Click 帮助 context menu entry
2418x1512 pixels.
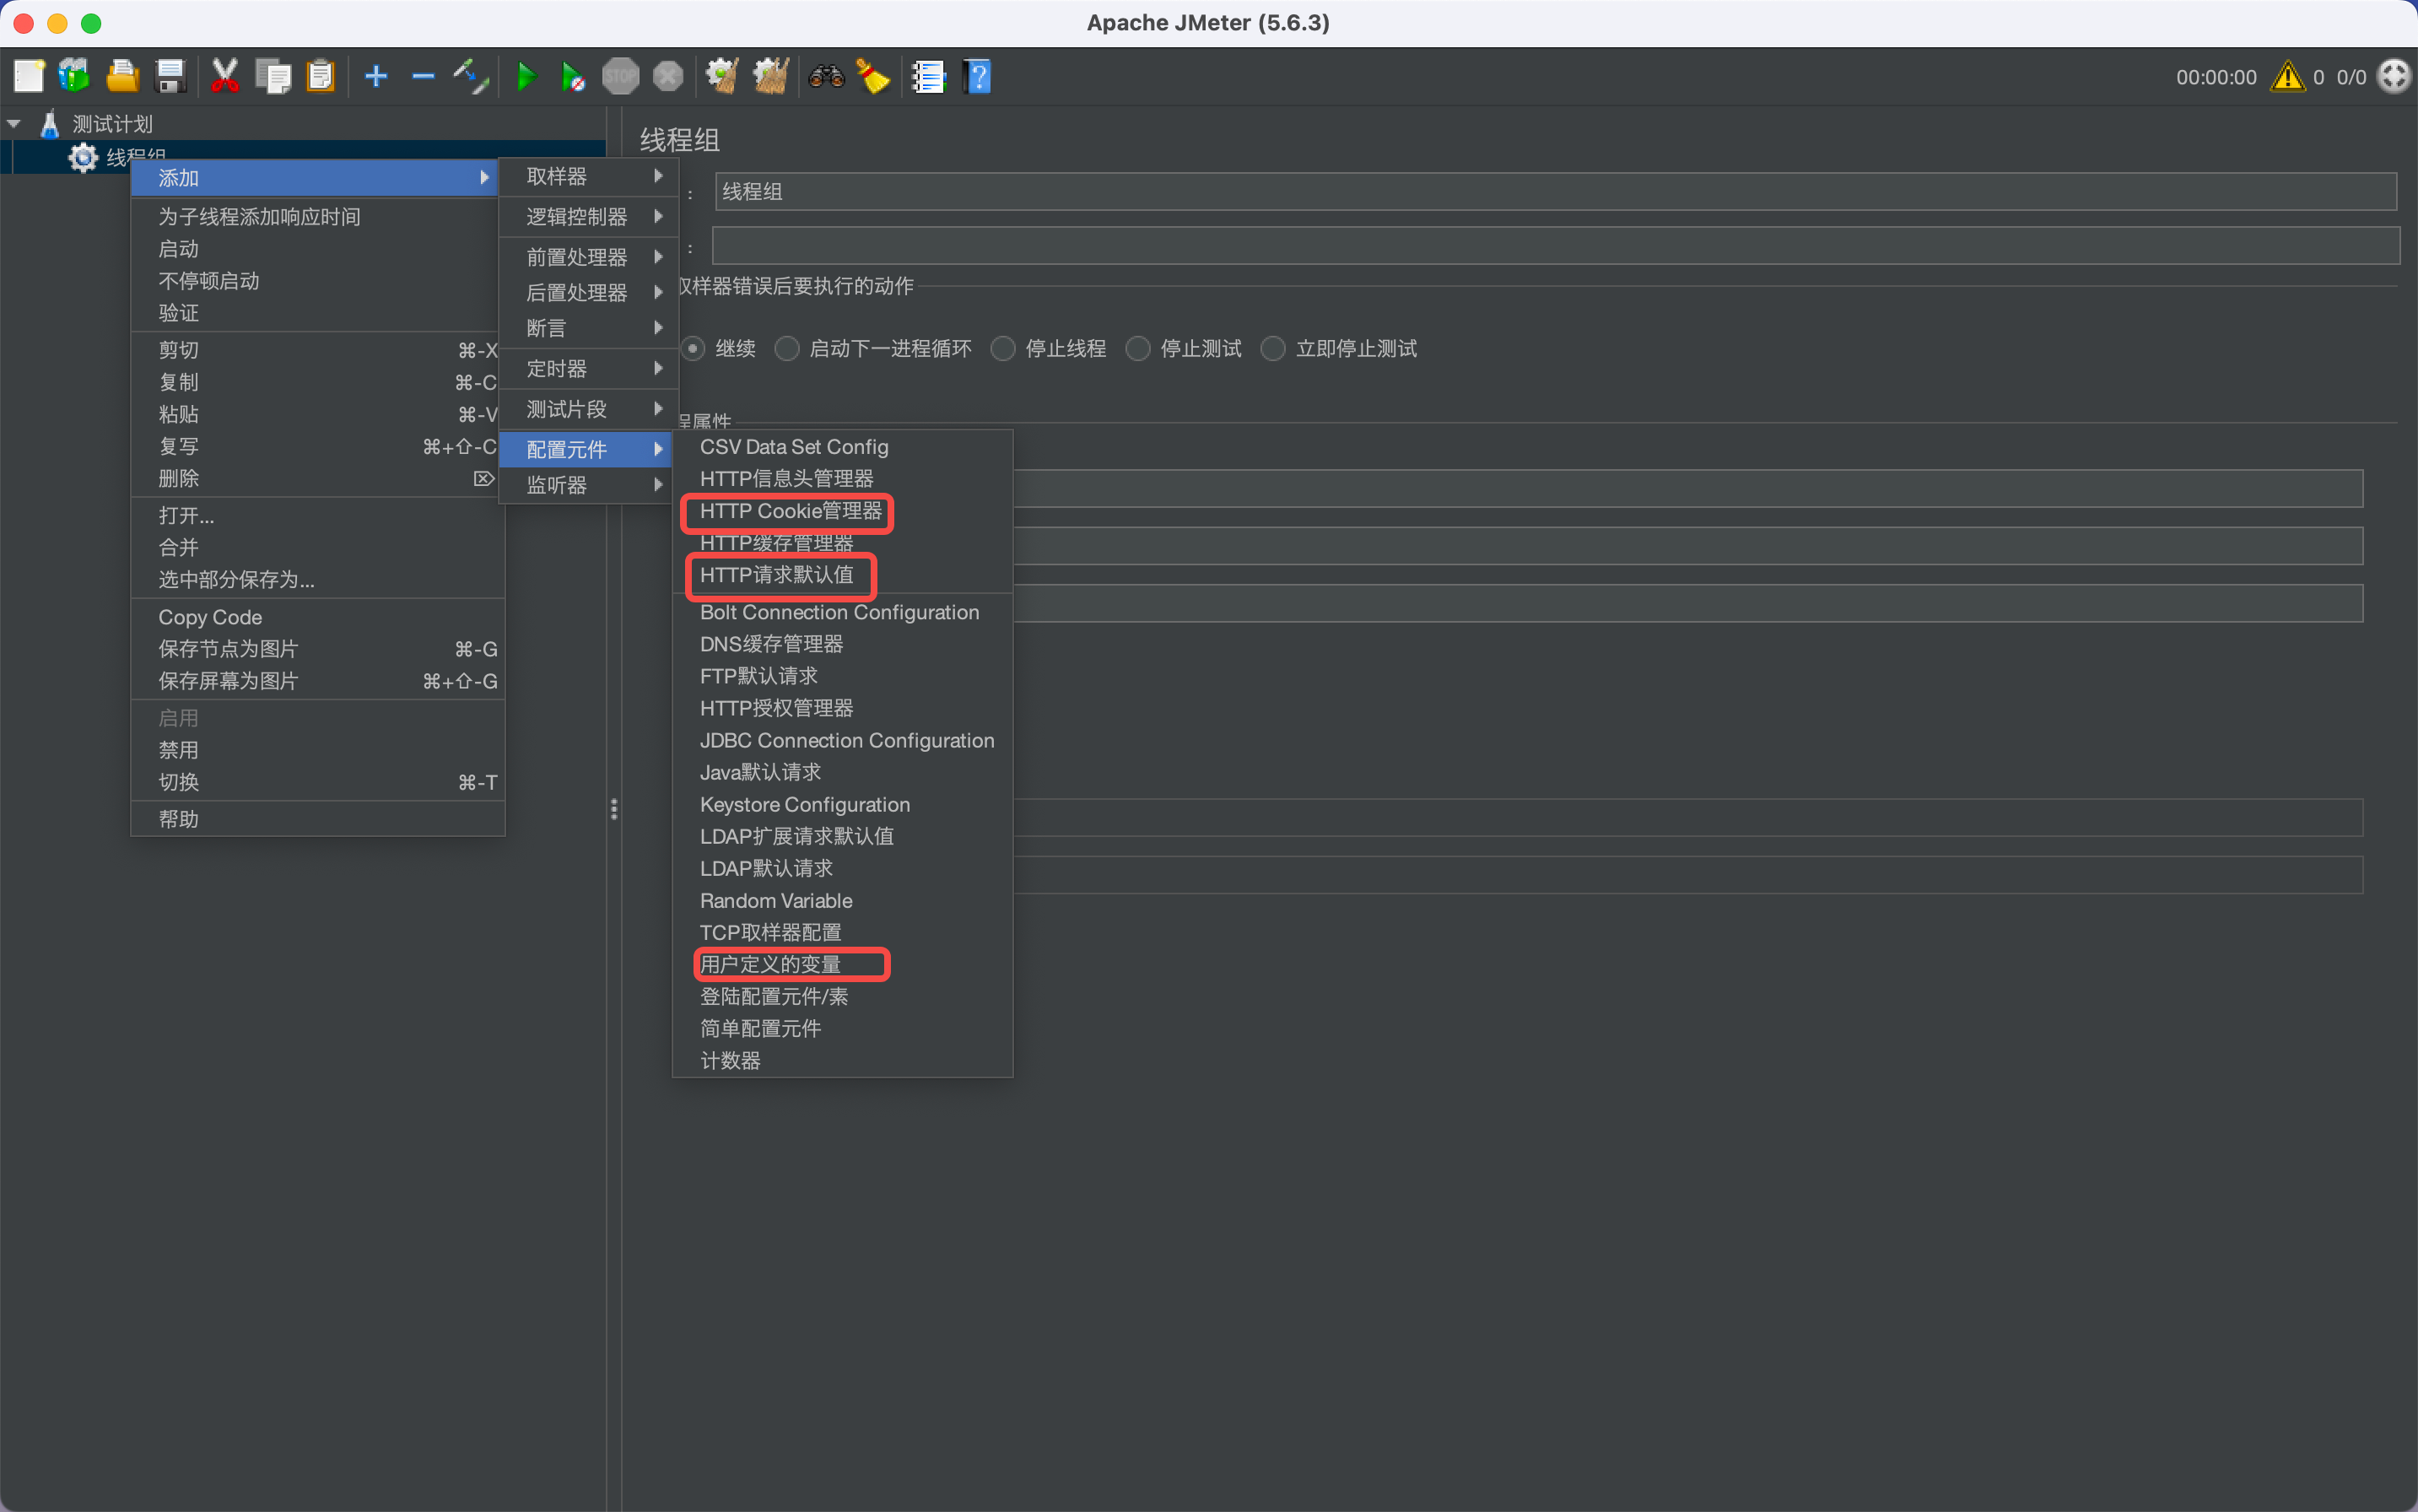click(317, 819)
